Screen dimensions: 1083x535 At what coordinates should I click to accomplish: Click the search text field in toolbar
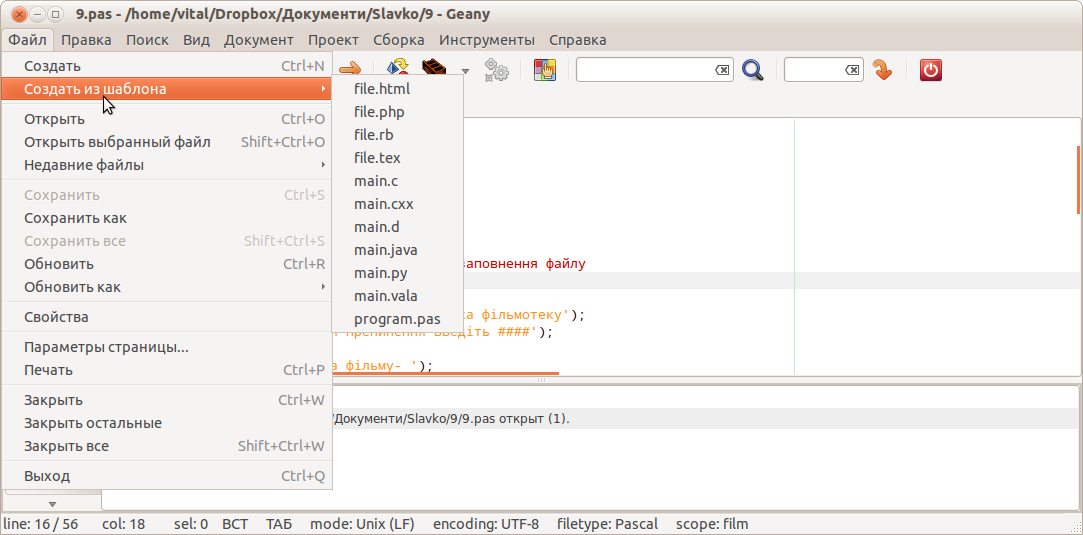(x=654, y=70)
